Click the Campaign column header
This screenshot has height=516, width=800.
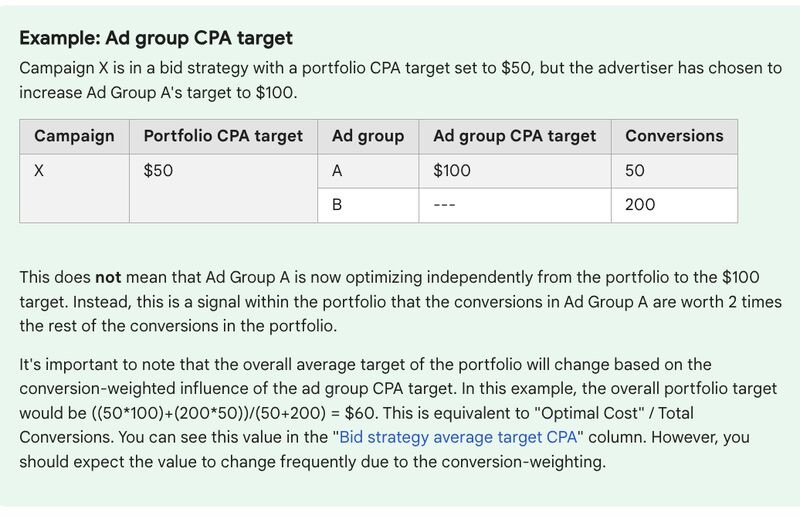[74, 135]
